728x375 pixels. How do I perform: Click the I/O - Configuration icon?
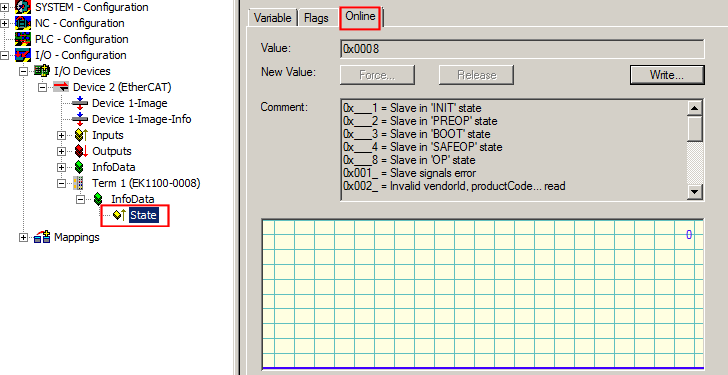23,55
